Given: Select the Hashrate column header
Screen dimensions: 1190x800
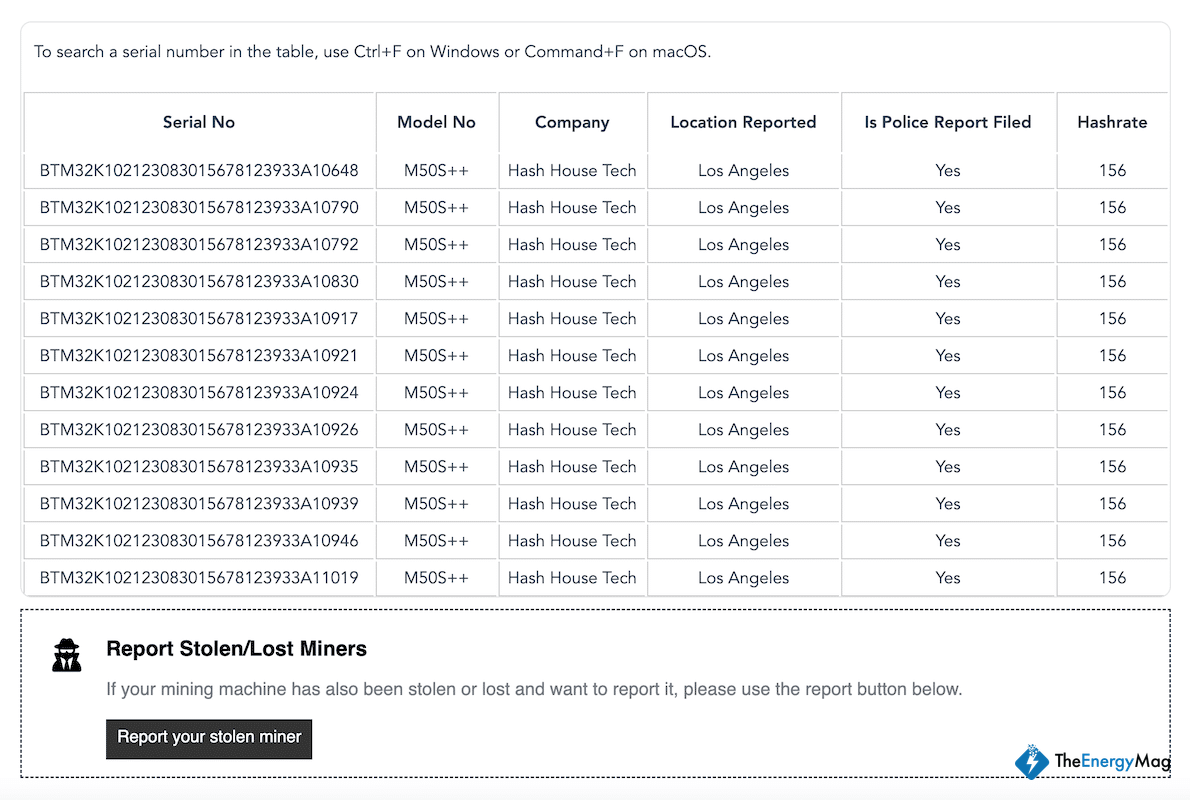Looking at the screenshot, I should pyautogui.click(x=1112, y=122).
